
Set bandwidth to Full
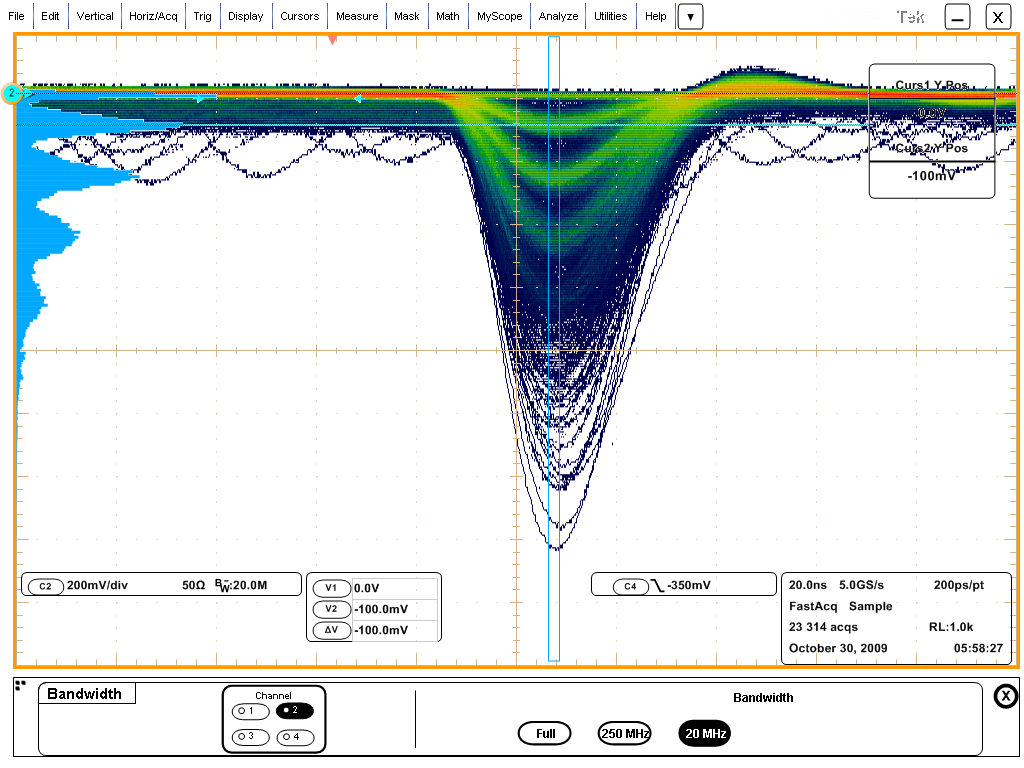coord(544,733)
